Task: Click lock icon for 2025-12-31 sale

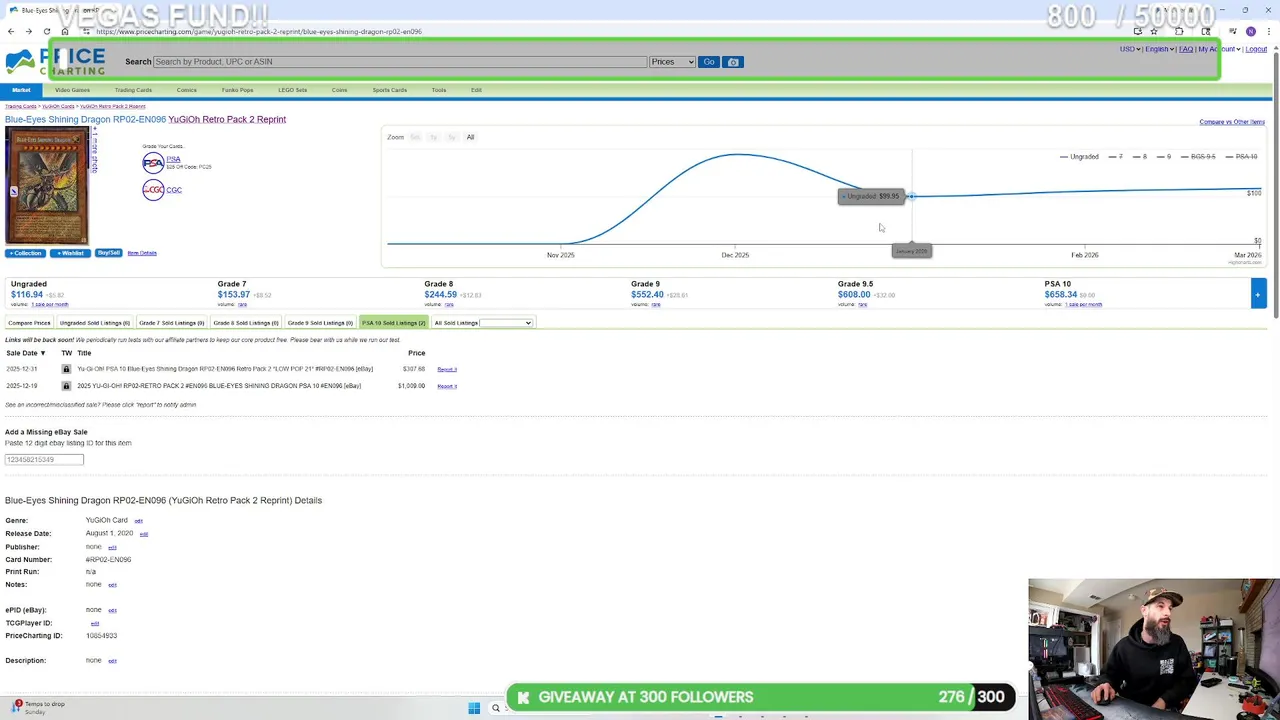Action: (66, 369)
